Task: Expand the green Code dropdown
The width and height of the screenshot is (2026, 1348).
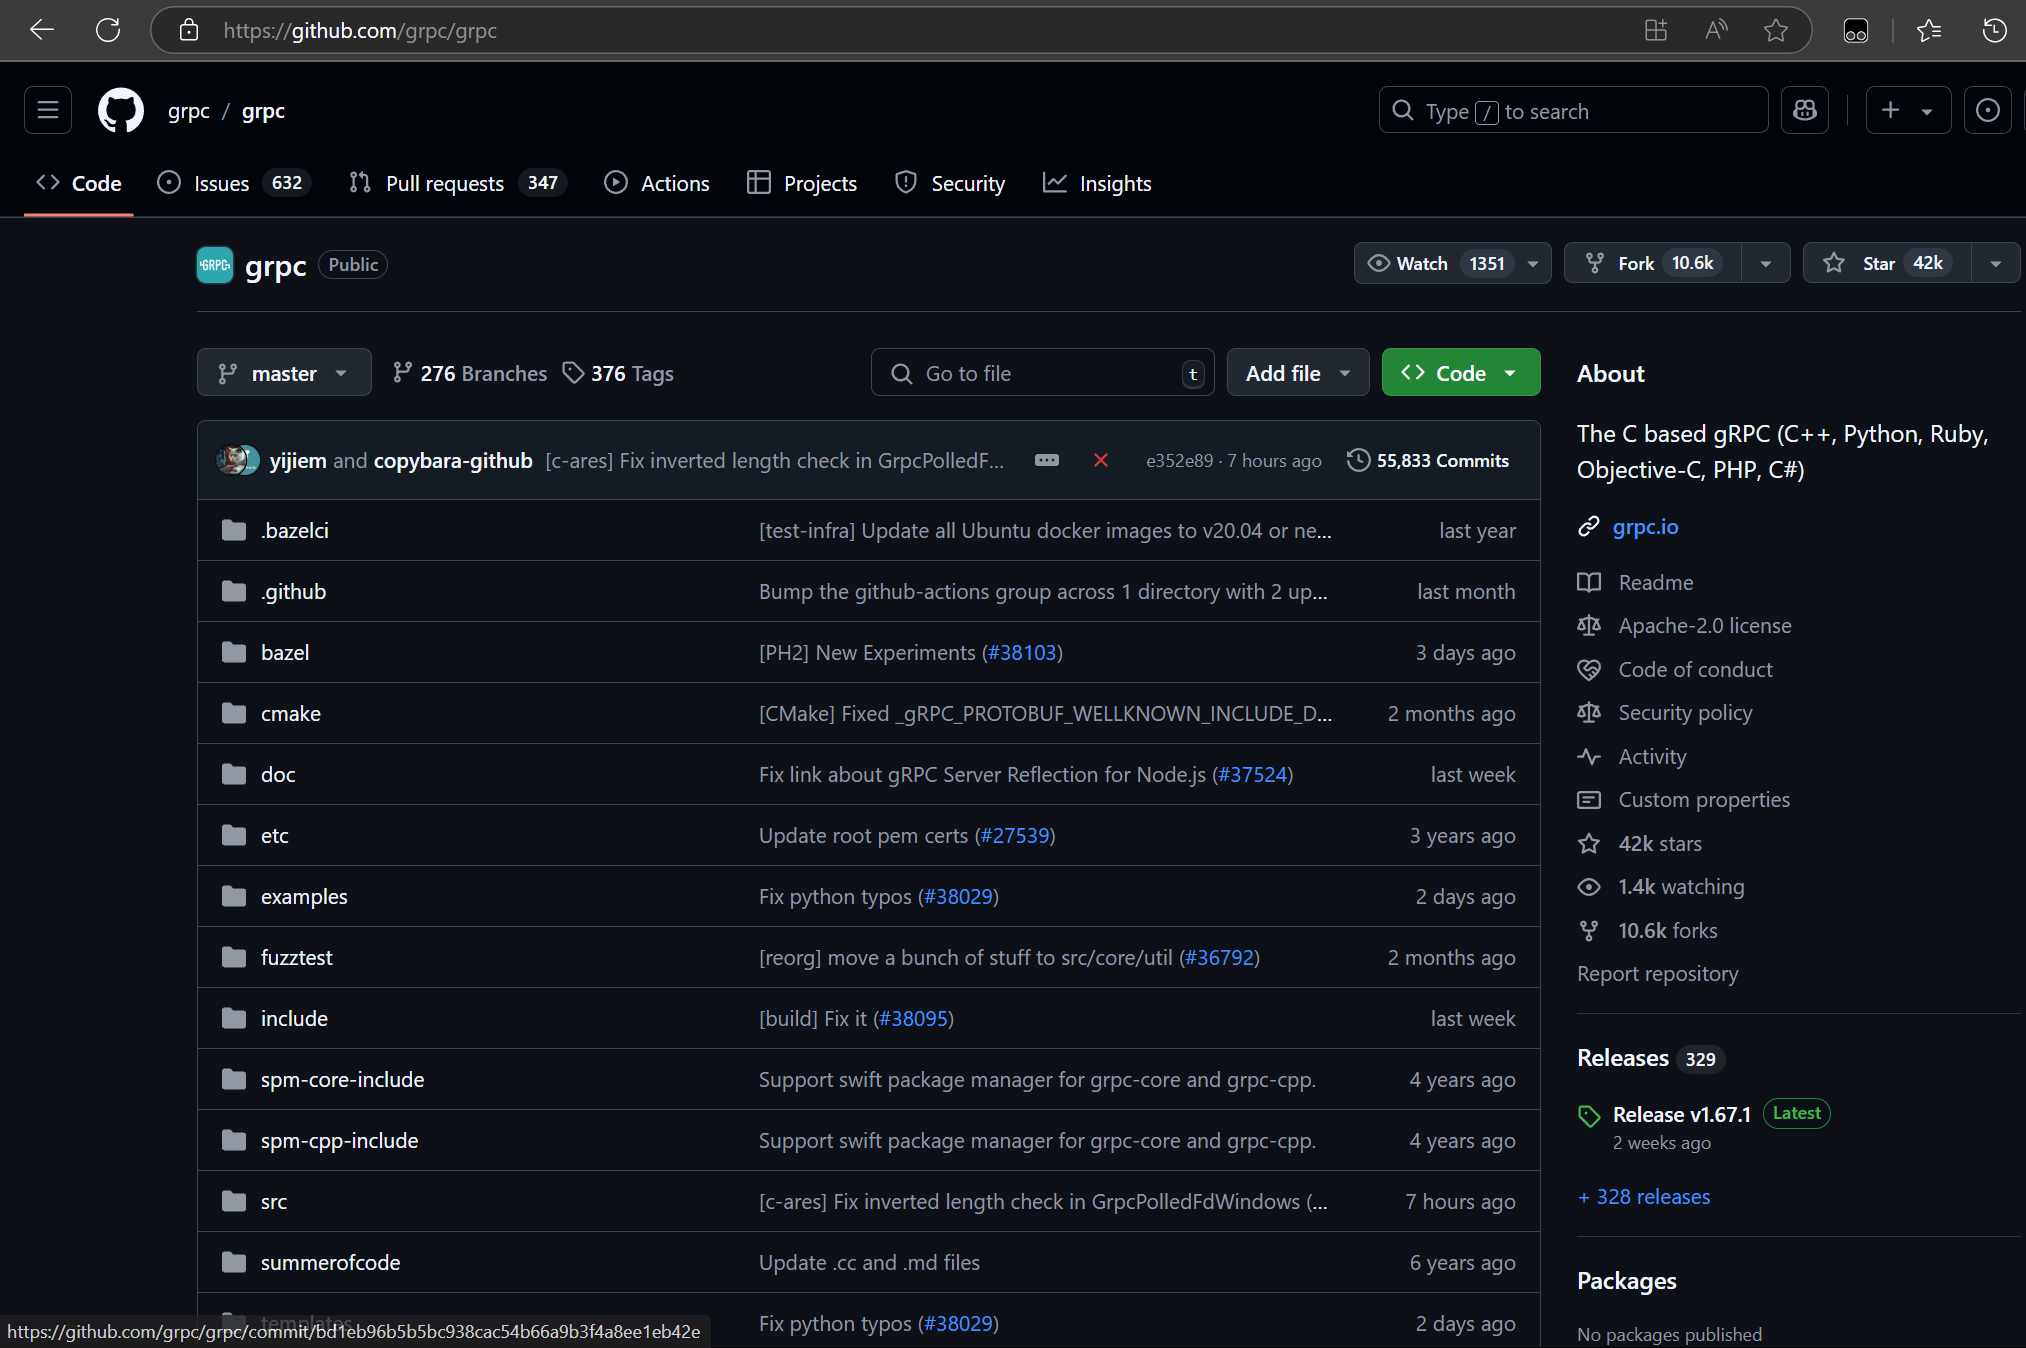Action: point(1460,373)
